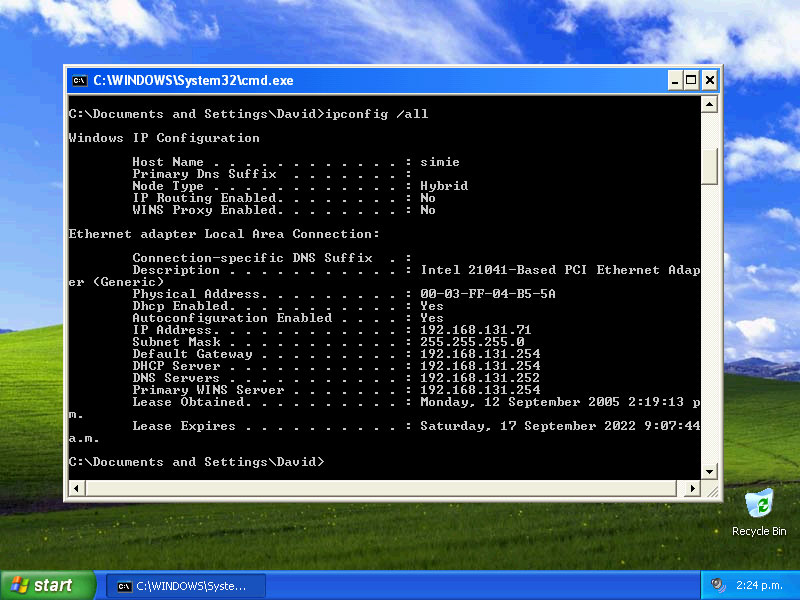This screenshot has width=800, height=600.
Task: Click the Start button
Action: point(47,585)
